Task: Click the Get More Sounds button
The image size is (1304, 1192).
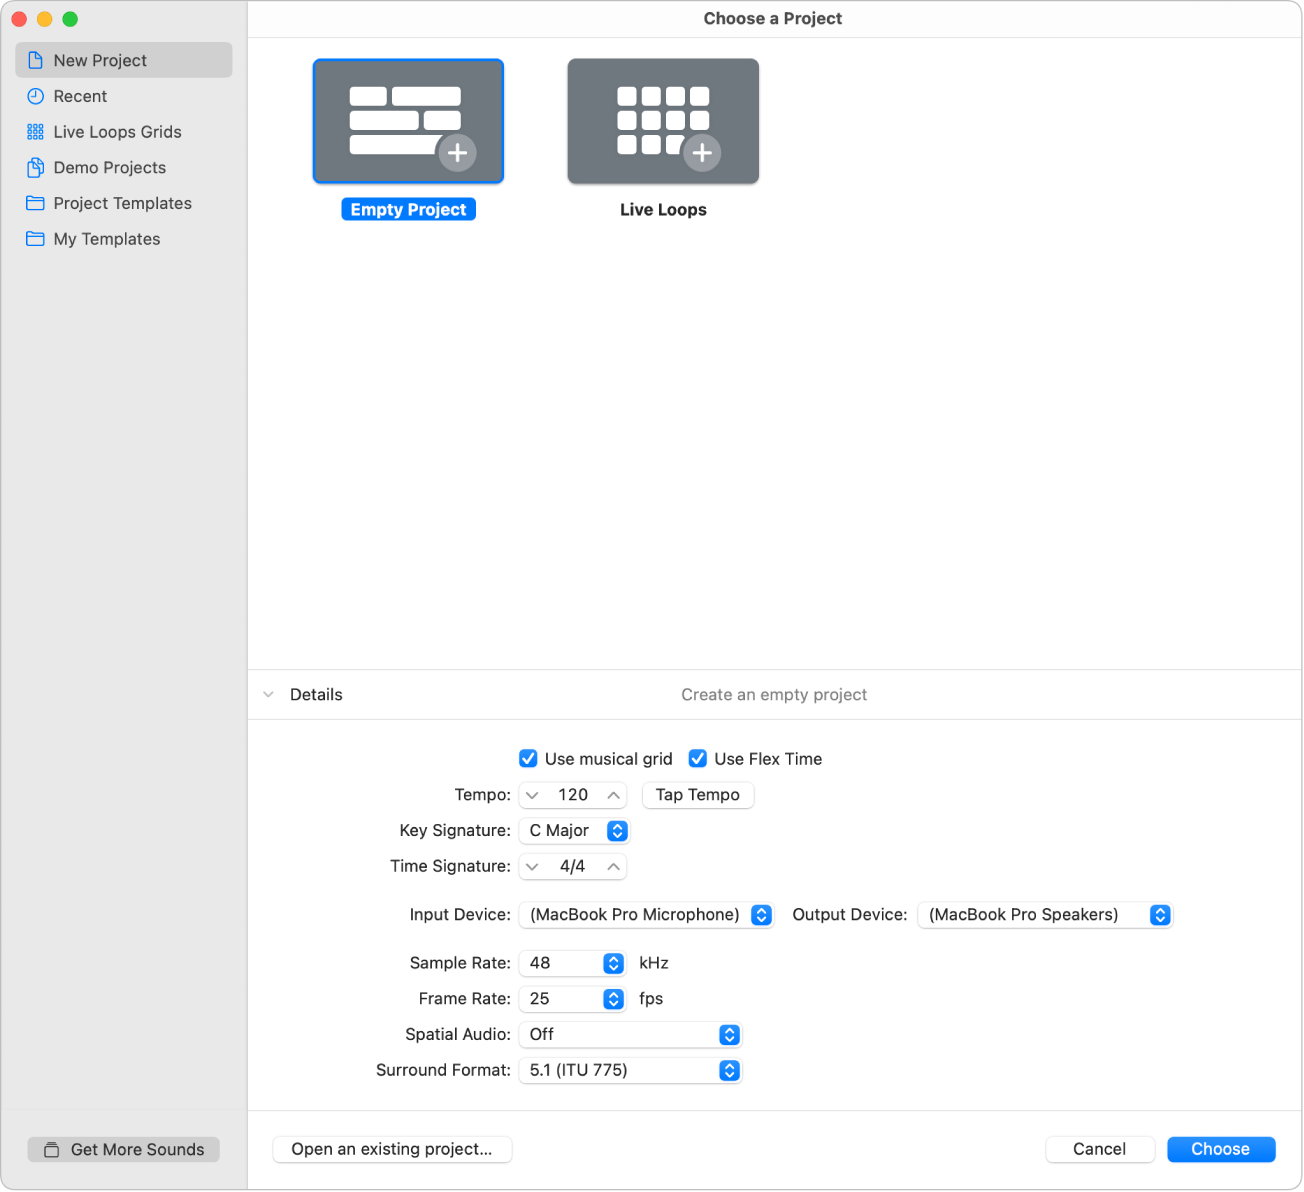Action: click(x=122, y=1149)
